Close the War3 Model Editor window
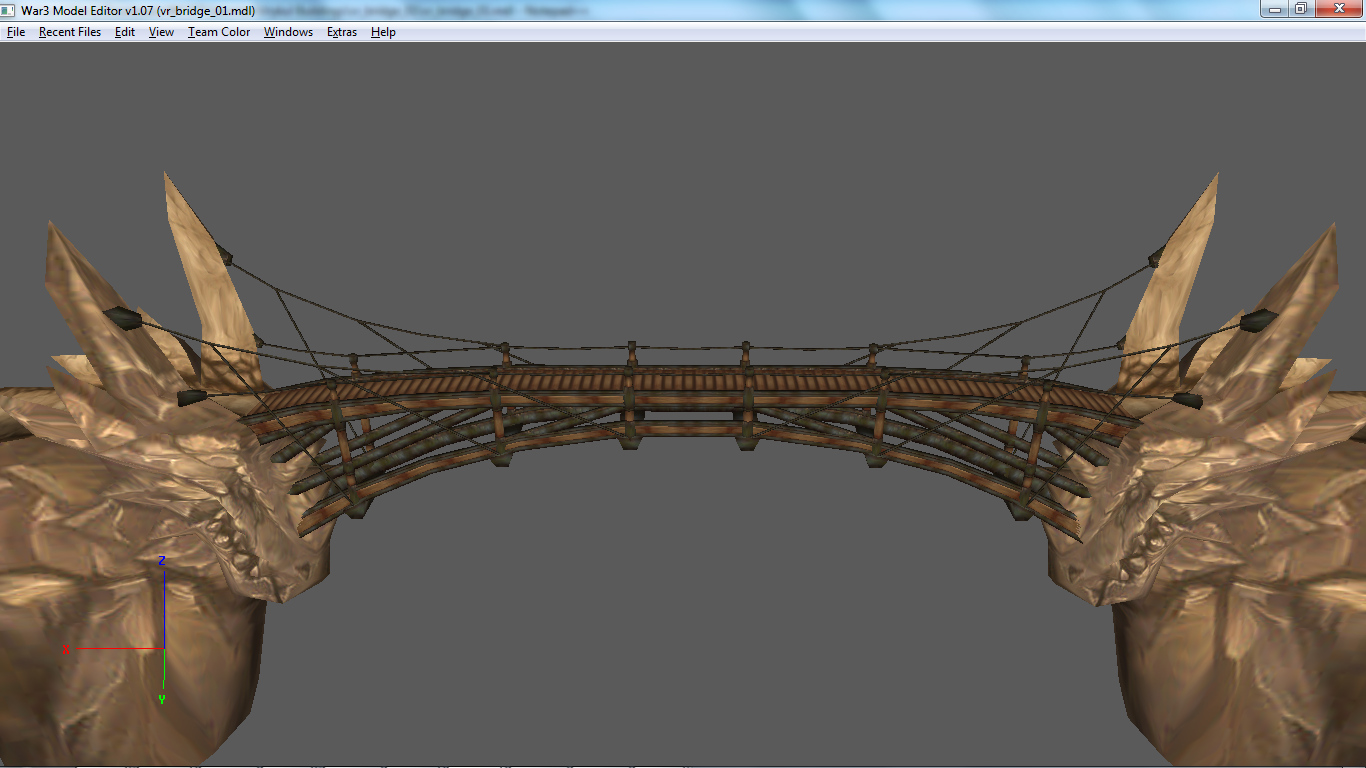Image resolution: width=1366 pixels, height=768 pixels. pyautogui.click(x=1337, y=9)
